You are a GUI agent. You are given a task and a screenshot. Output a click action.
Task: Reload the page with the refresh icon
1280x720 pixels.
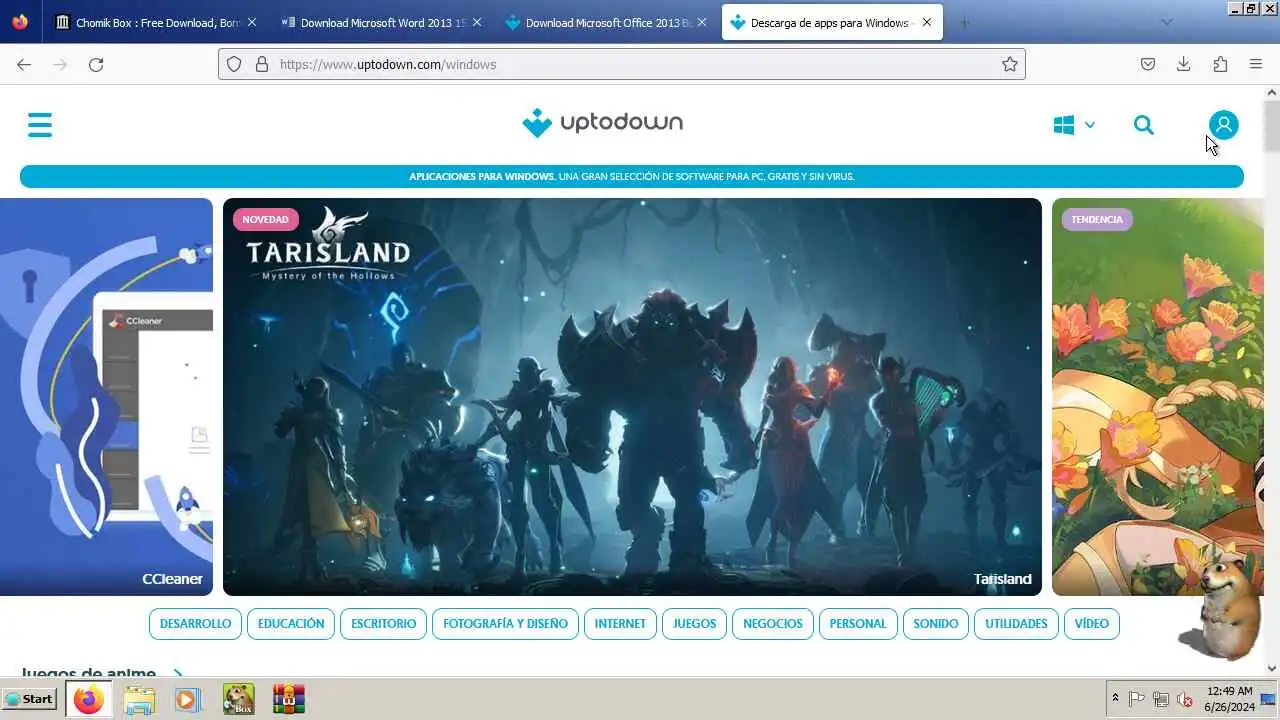(x=96, y=64)
